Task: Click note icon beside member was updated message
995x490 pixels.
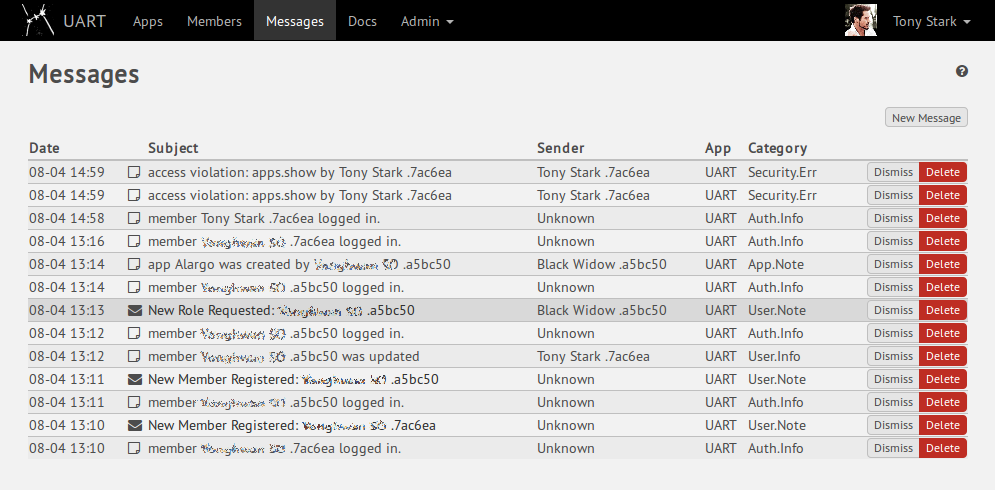Action: point(135,356)
